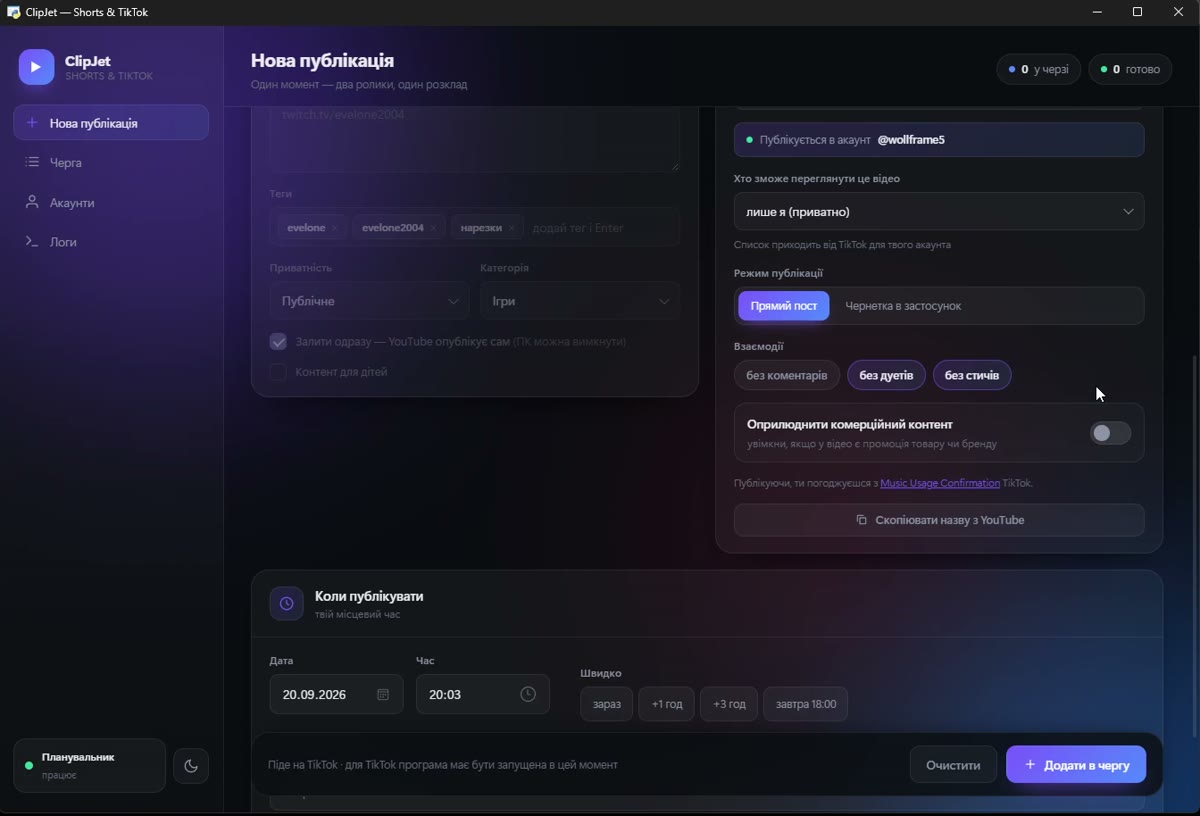1200x816 pixels.
Task: Click the text Список приходить від TikTok
Action: pos(842,245)
